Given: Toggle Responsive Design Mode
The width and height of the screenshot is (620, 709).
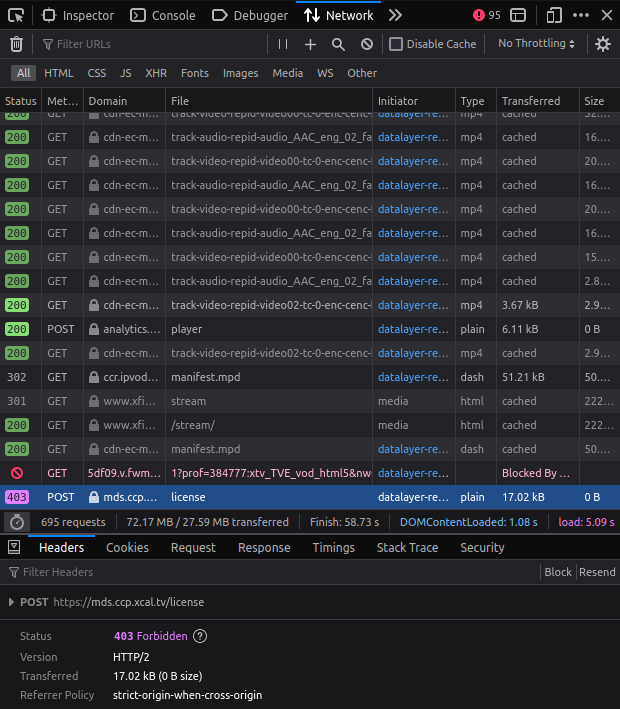Looking at the screenshot, I should [x=554, y=15].
